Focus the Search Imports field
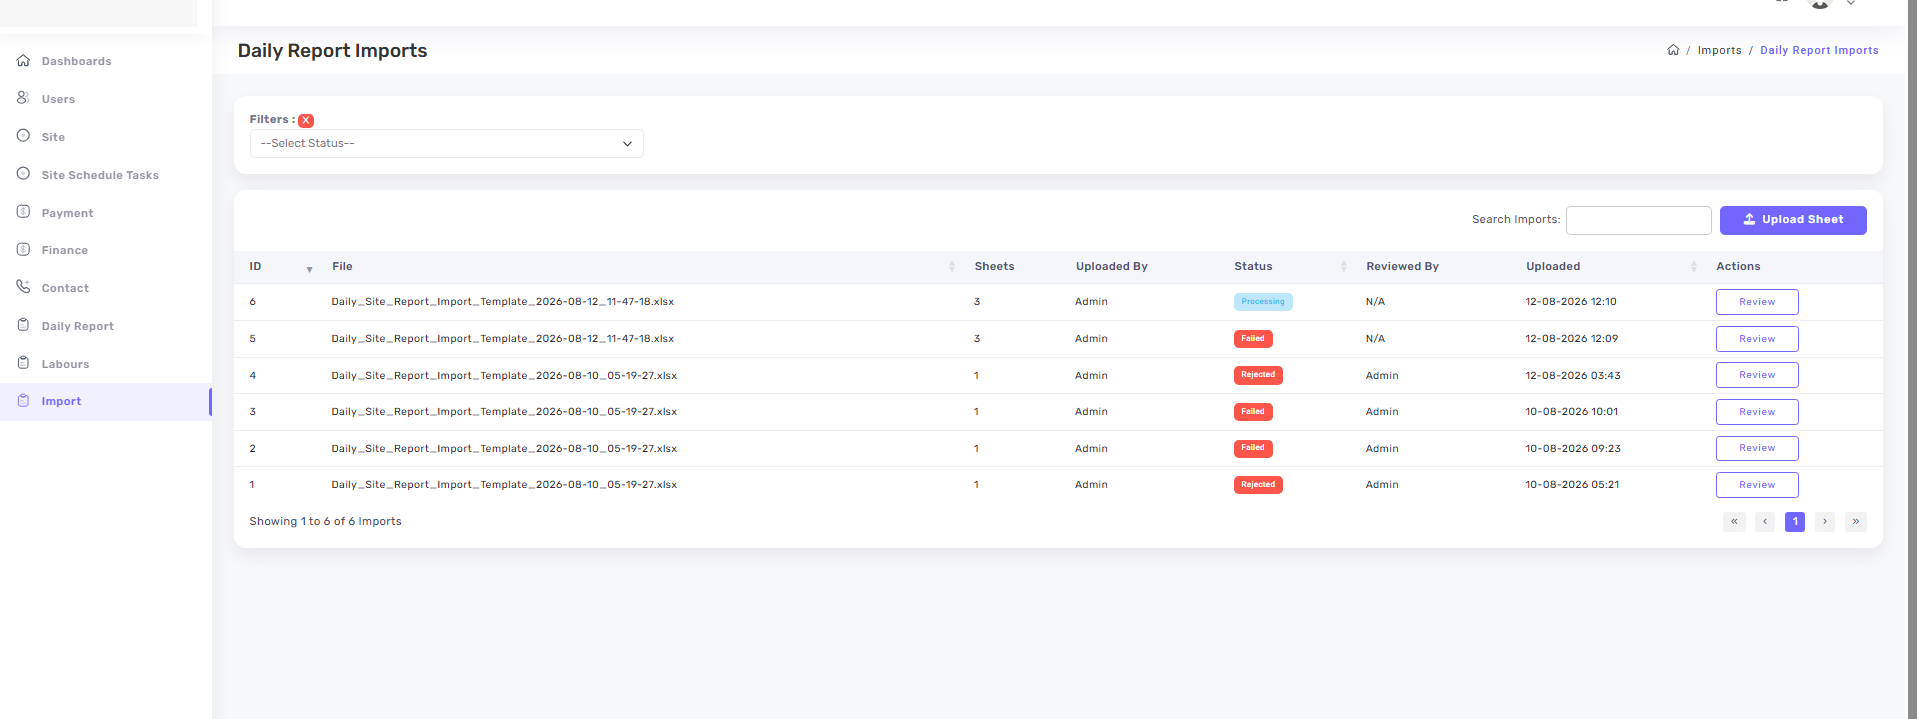This screenshot has height=719, width=1919. (x=1638, y=220)
